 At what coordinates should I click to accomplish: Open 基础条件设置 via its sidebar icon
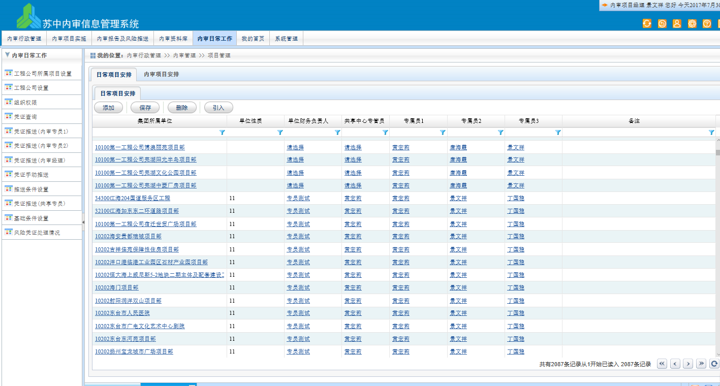pos(8,218)
